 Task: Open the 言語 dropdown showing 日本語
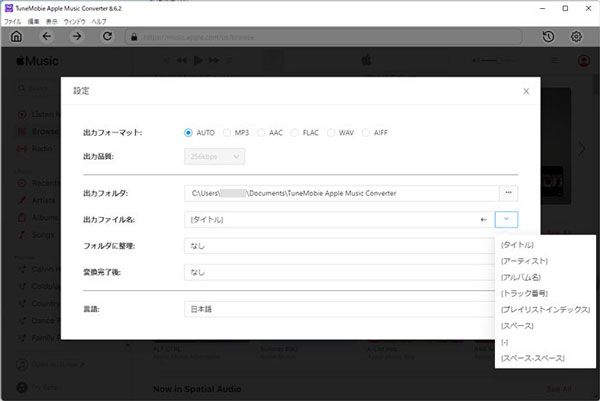pos(339,309)
